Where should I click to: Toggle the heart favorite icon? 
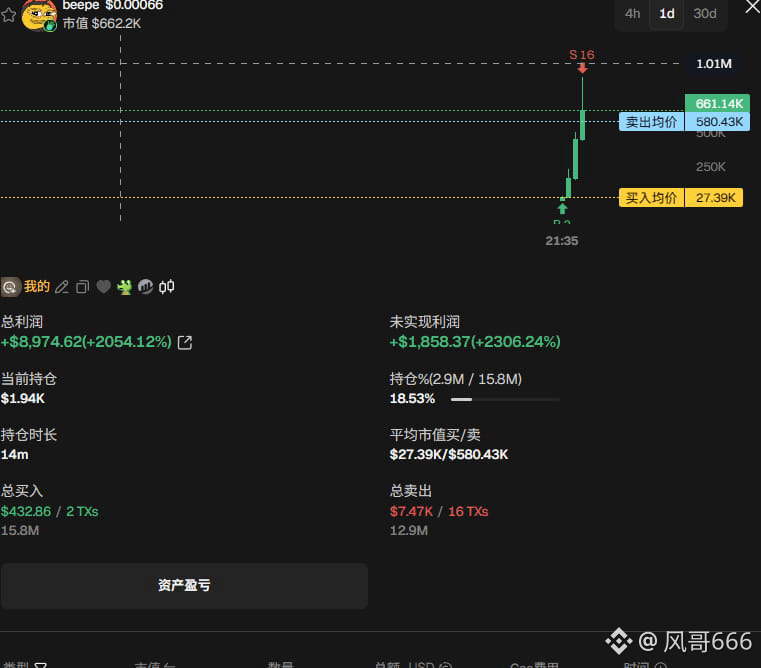pyautogui.click(x=103, y=287)
